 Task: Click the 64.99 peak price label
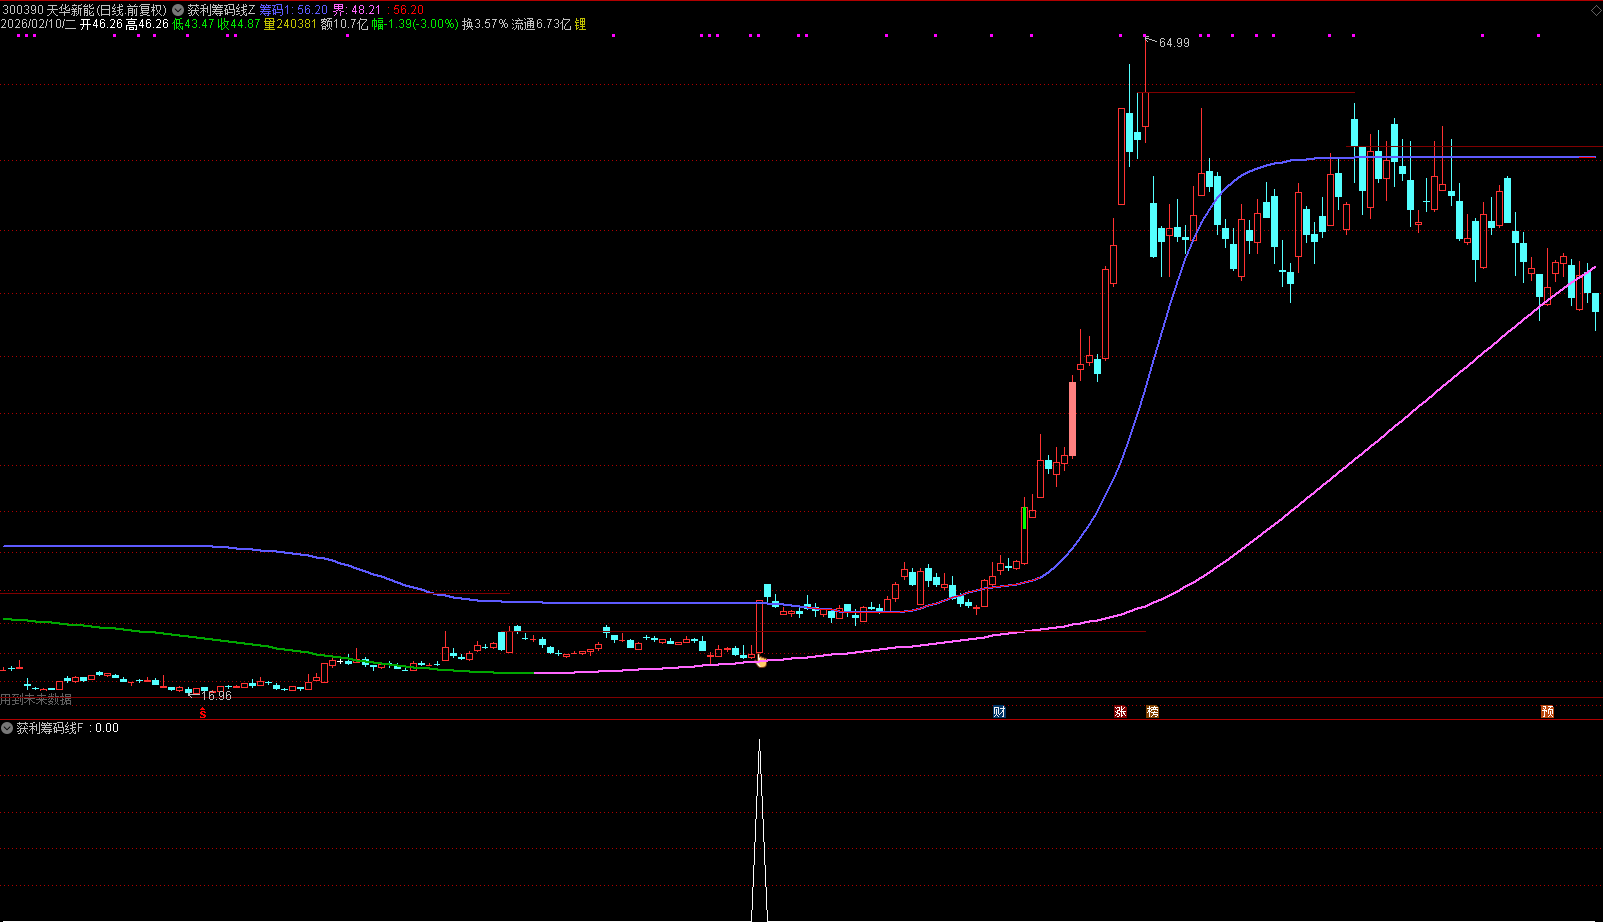tap(1174, 43)
